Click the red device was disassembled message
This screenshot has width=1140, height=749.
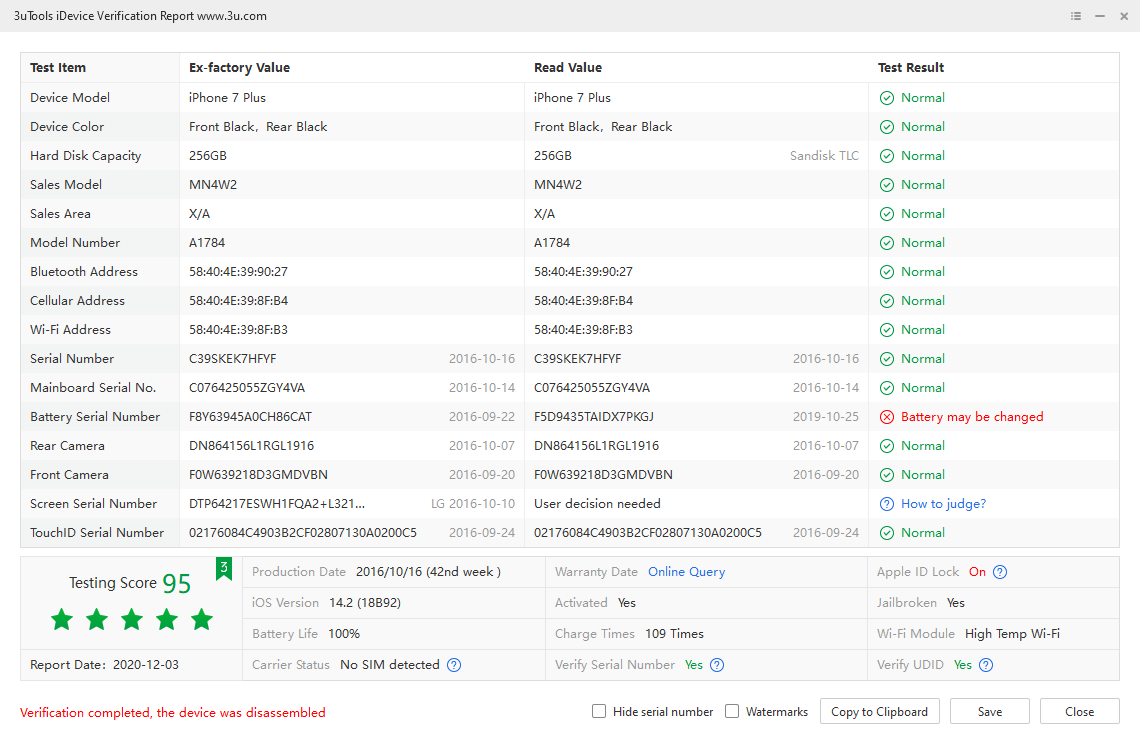pyautogui.click(x=173, y=713)
